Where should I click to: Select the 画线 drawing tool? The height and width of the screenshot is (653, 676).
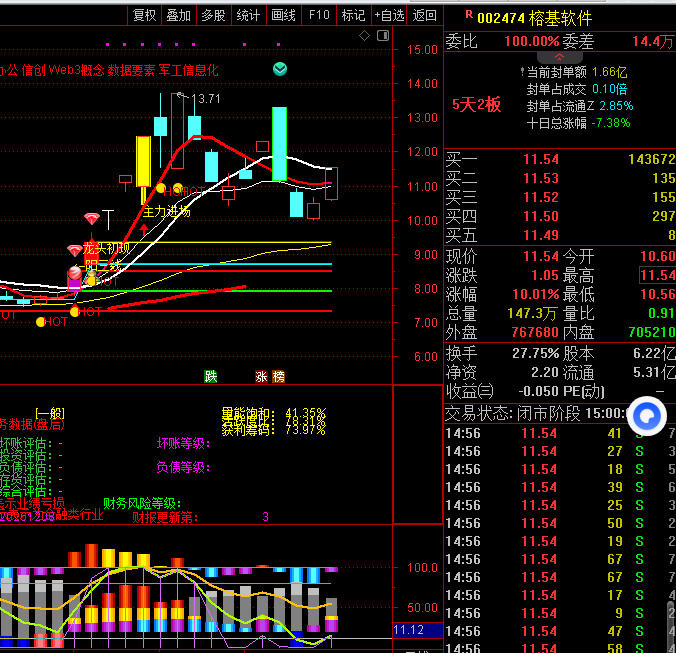283,15
